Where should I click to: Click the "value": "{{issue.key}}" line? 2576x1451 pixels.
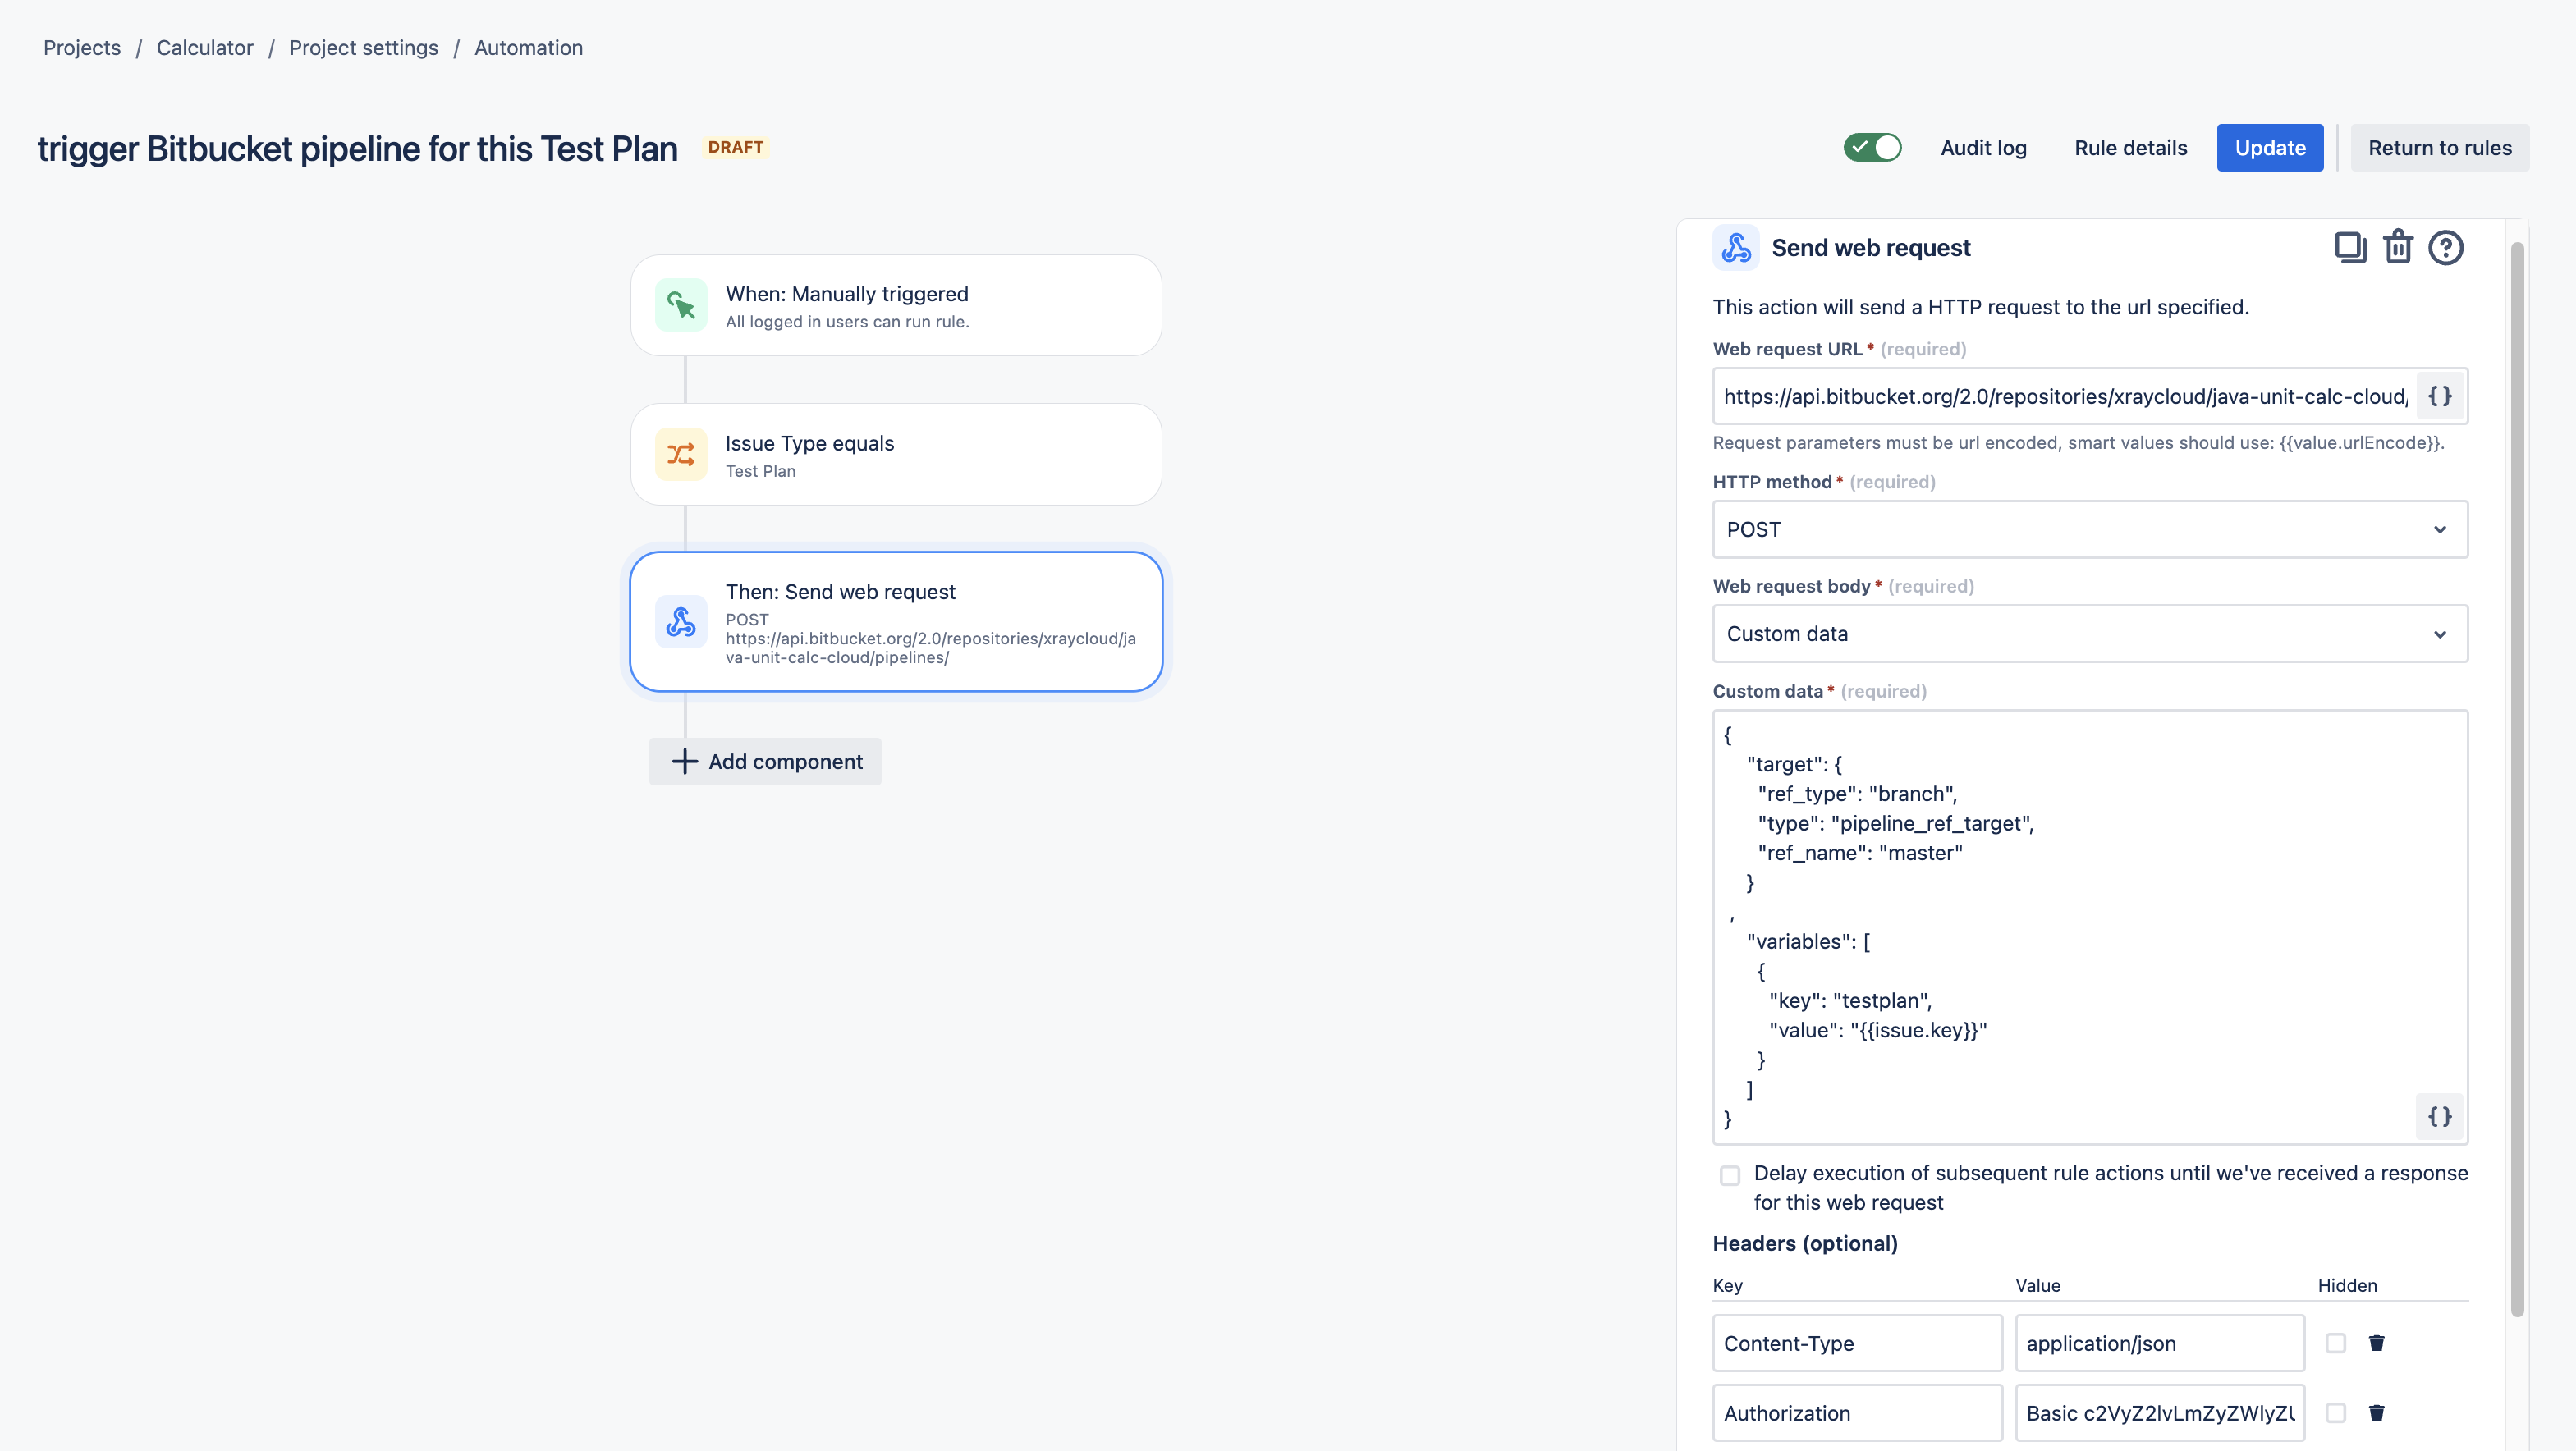click(x=1878, y=1030)
